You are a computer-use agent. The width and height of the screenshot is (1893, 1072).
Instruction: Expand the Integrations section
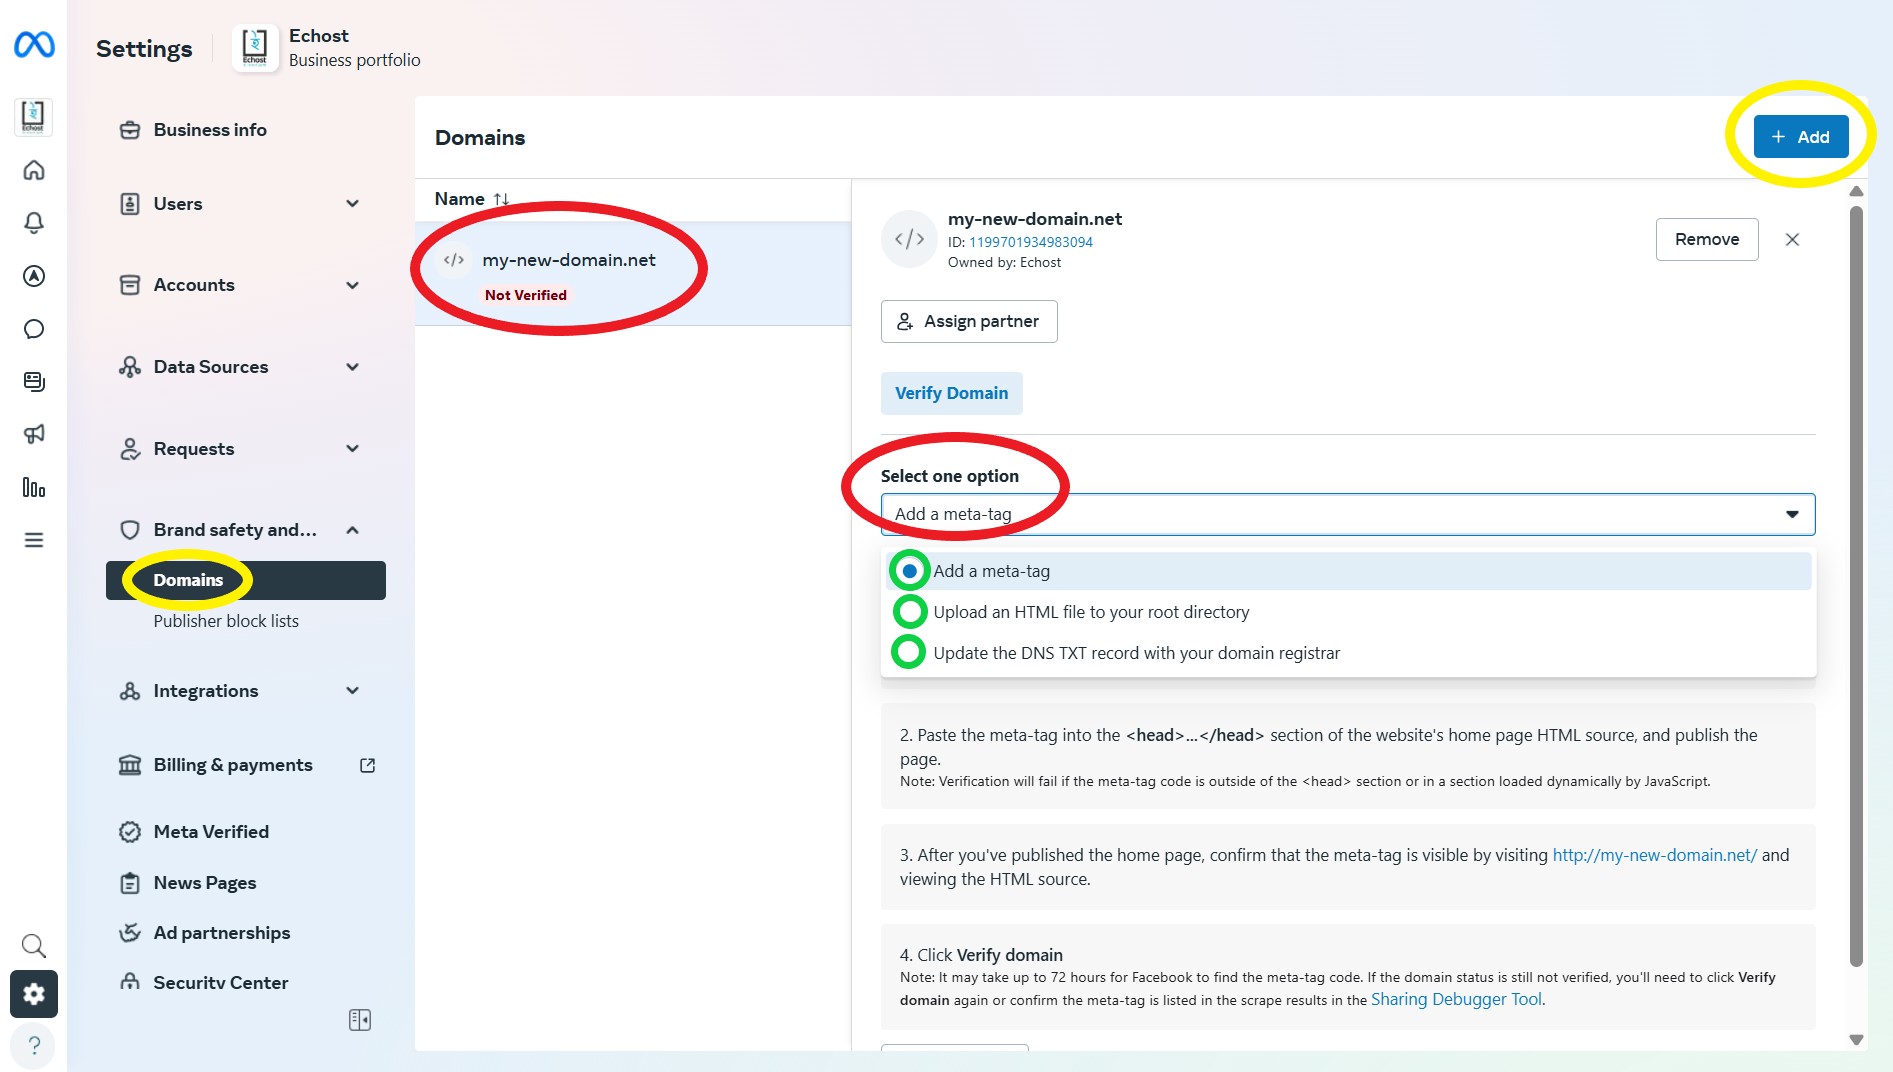coord(240,691)
